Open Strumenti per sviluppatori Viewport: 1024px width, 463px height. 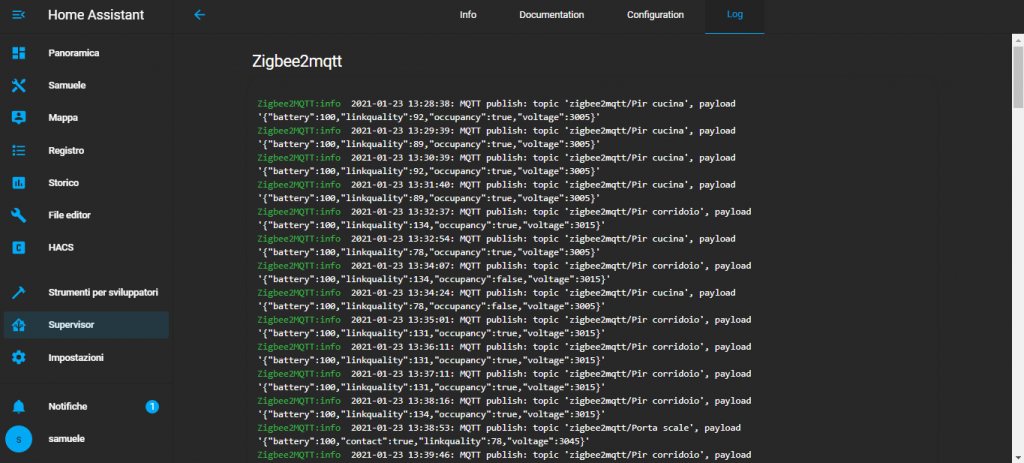103,293
